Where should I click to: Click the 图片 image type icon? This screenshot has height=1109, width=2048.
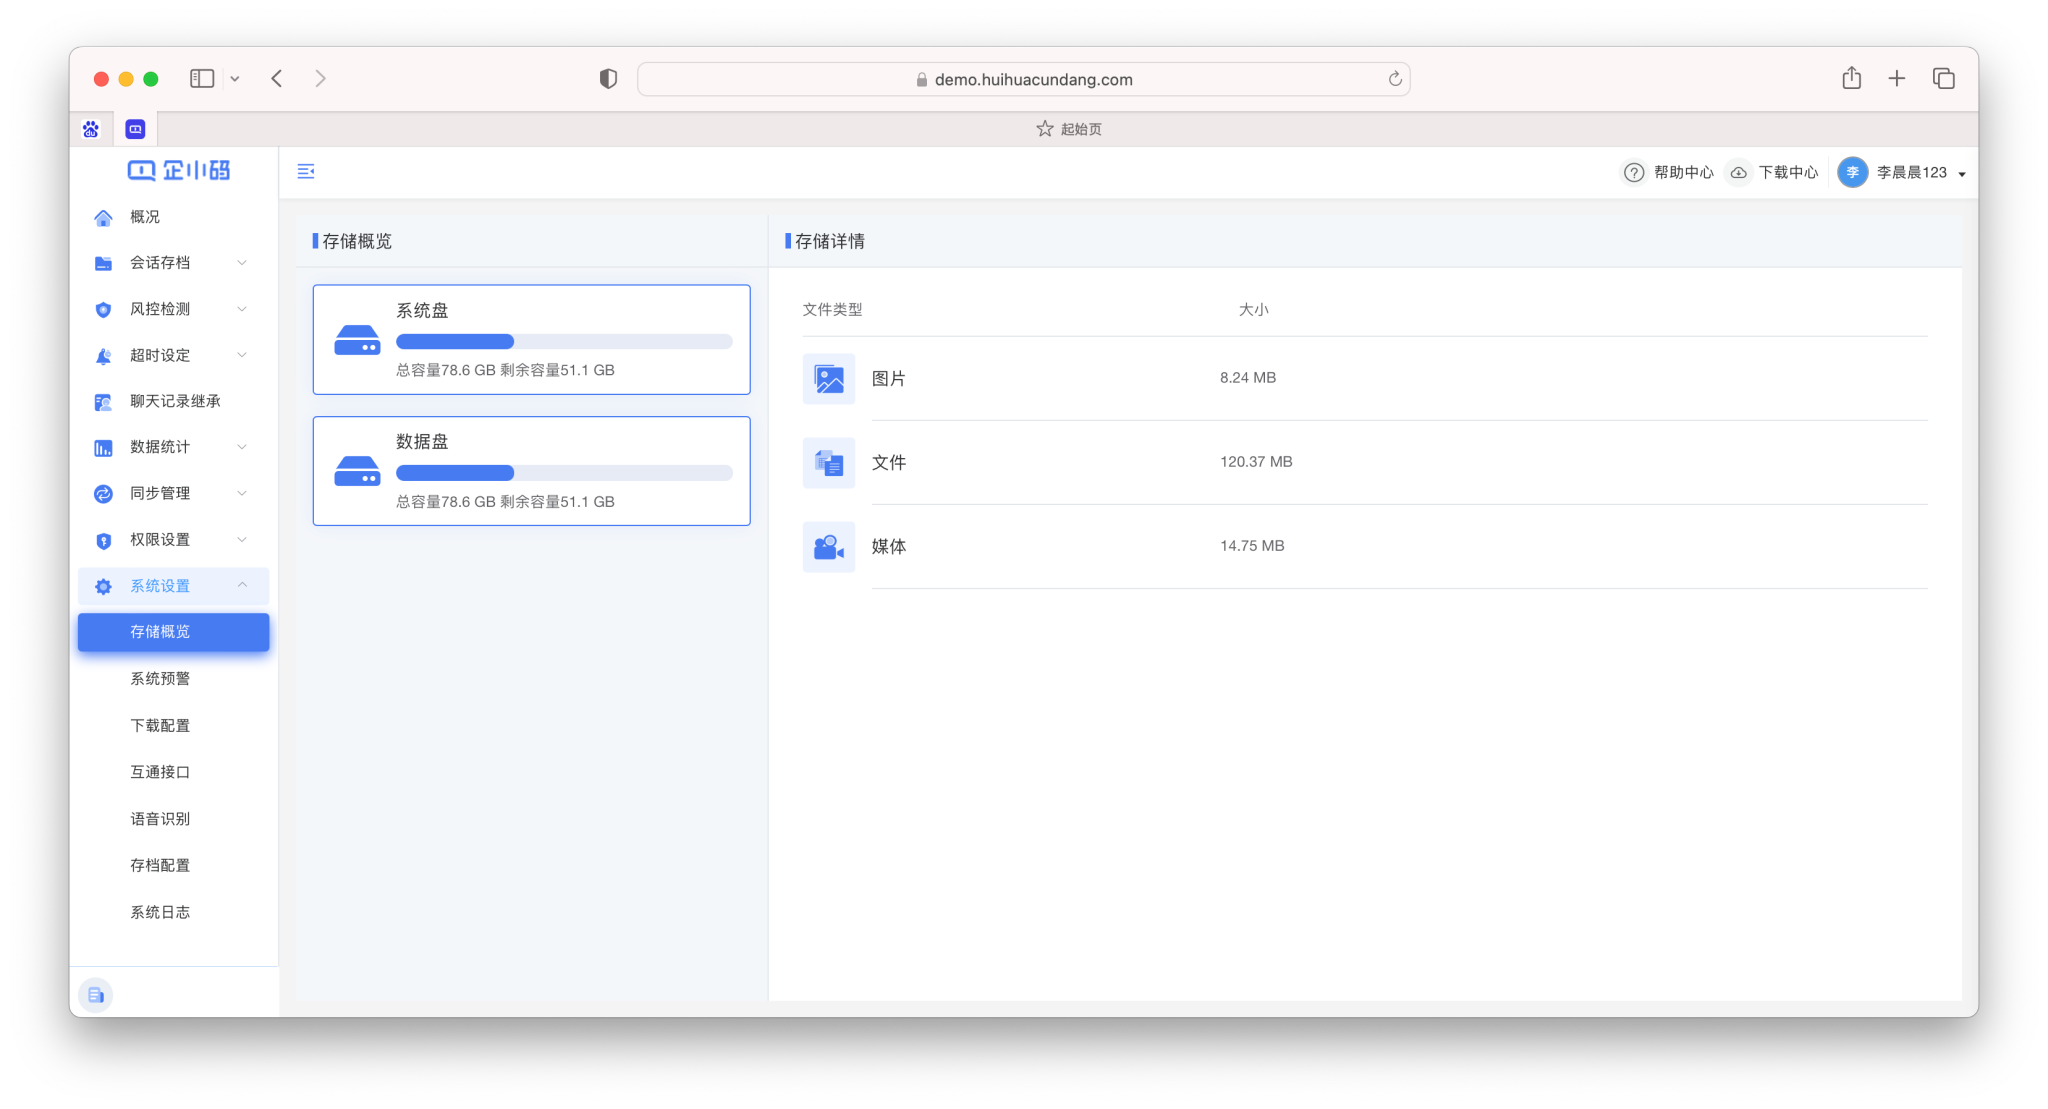829,379
